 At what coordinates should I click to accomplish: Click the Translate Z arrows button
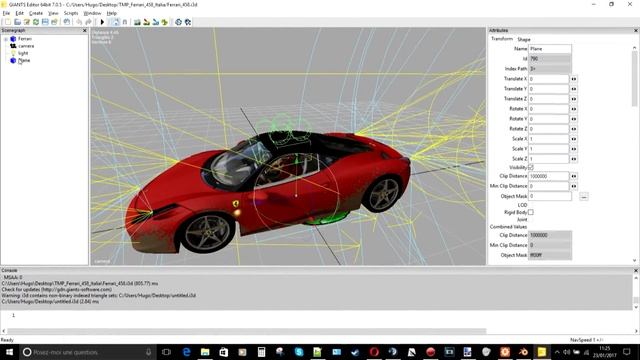(x=574, y=99)
